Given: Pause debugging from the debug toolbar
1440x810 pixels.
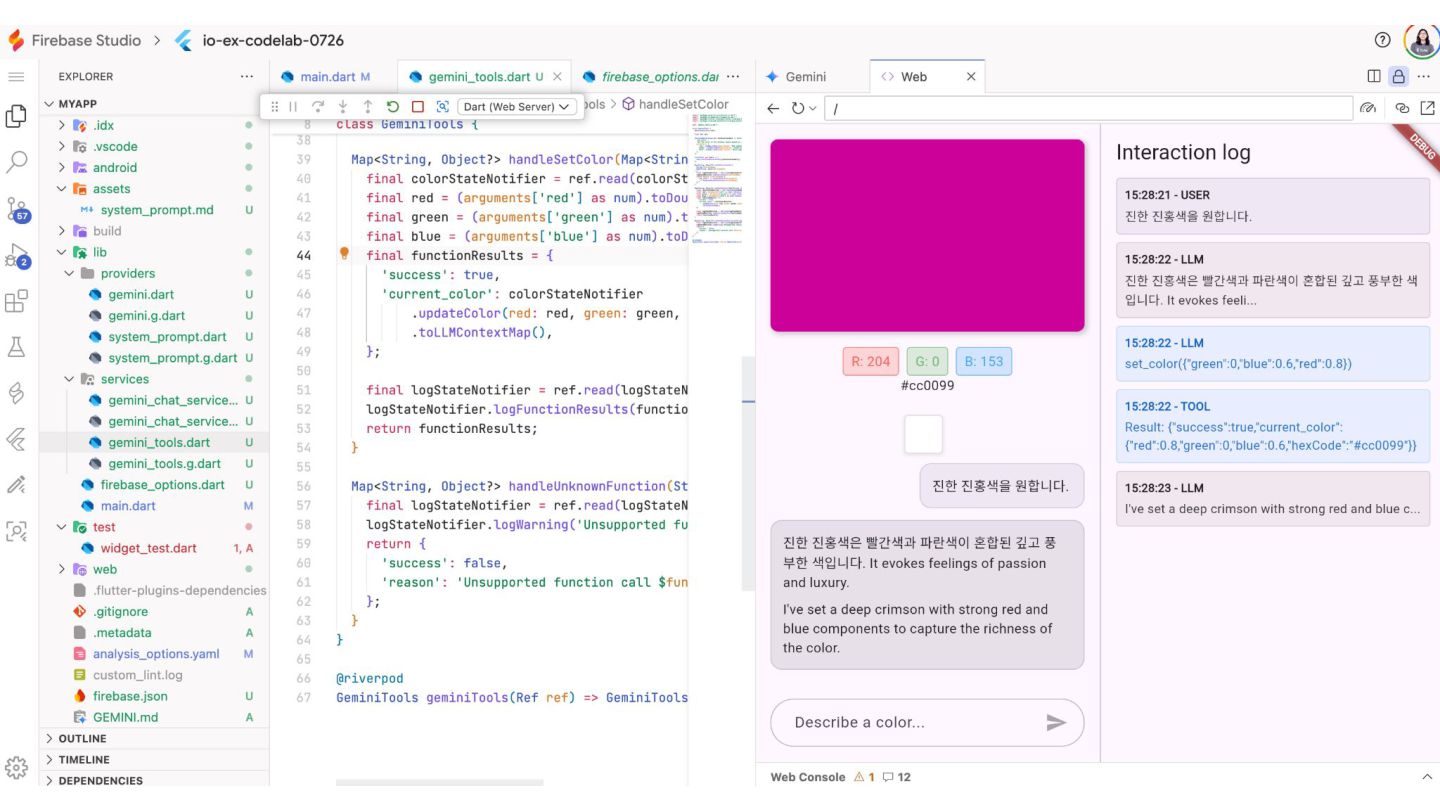Looking at the screenshot, I should [x=293, y=106].
